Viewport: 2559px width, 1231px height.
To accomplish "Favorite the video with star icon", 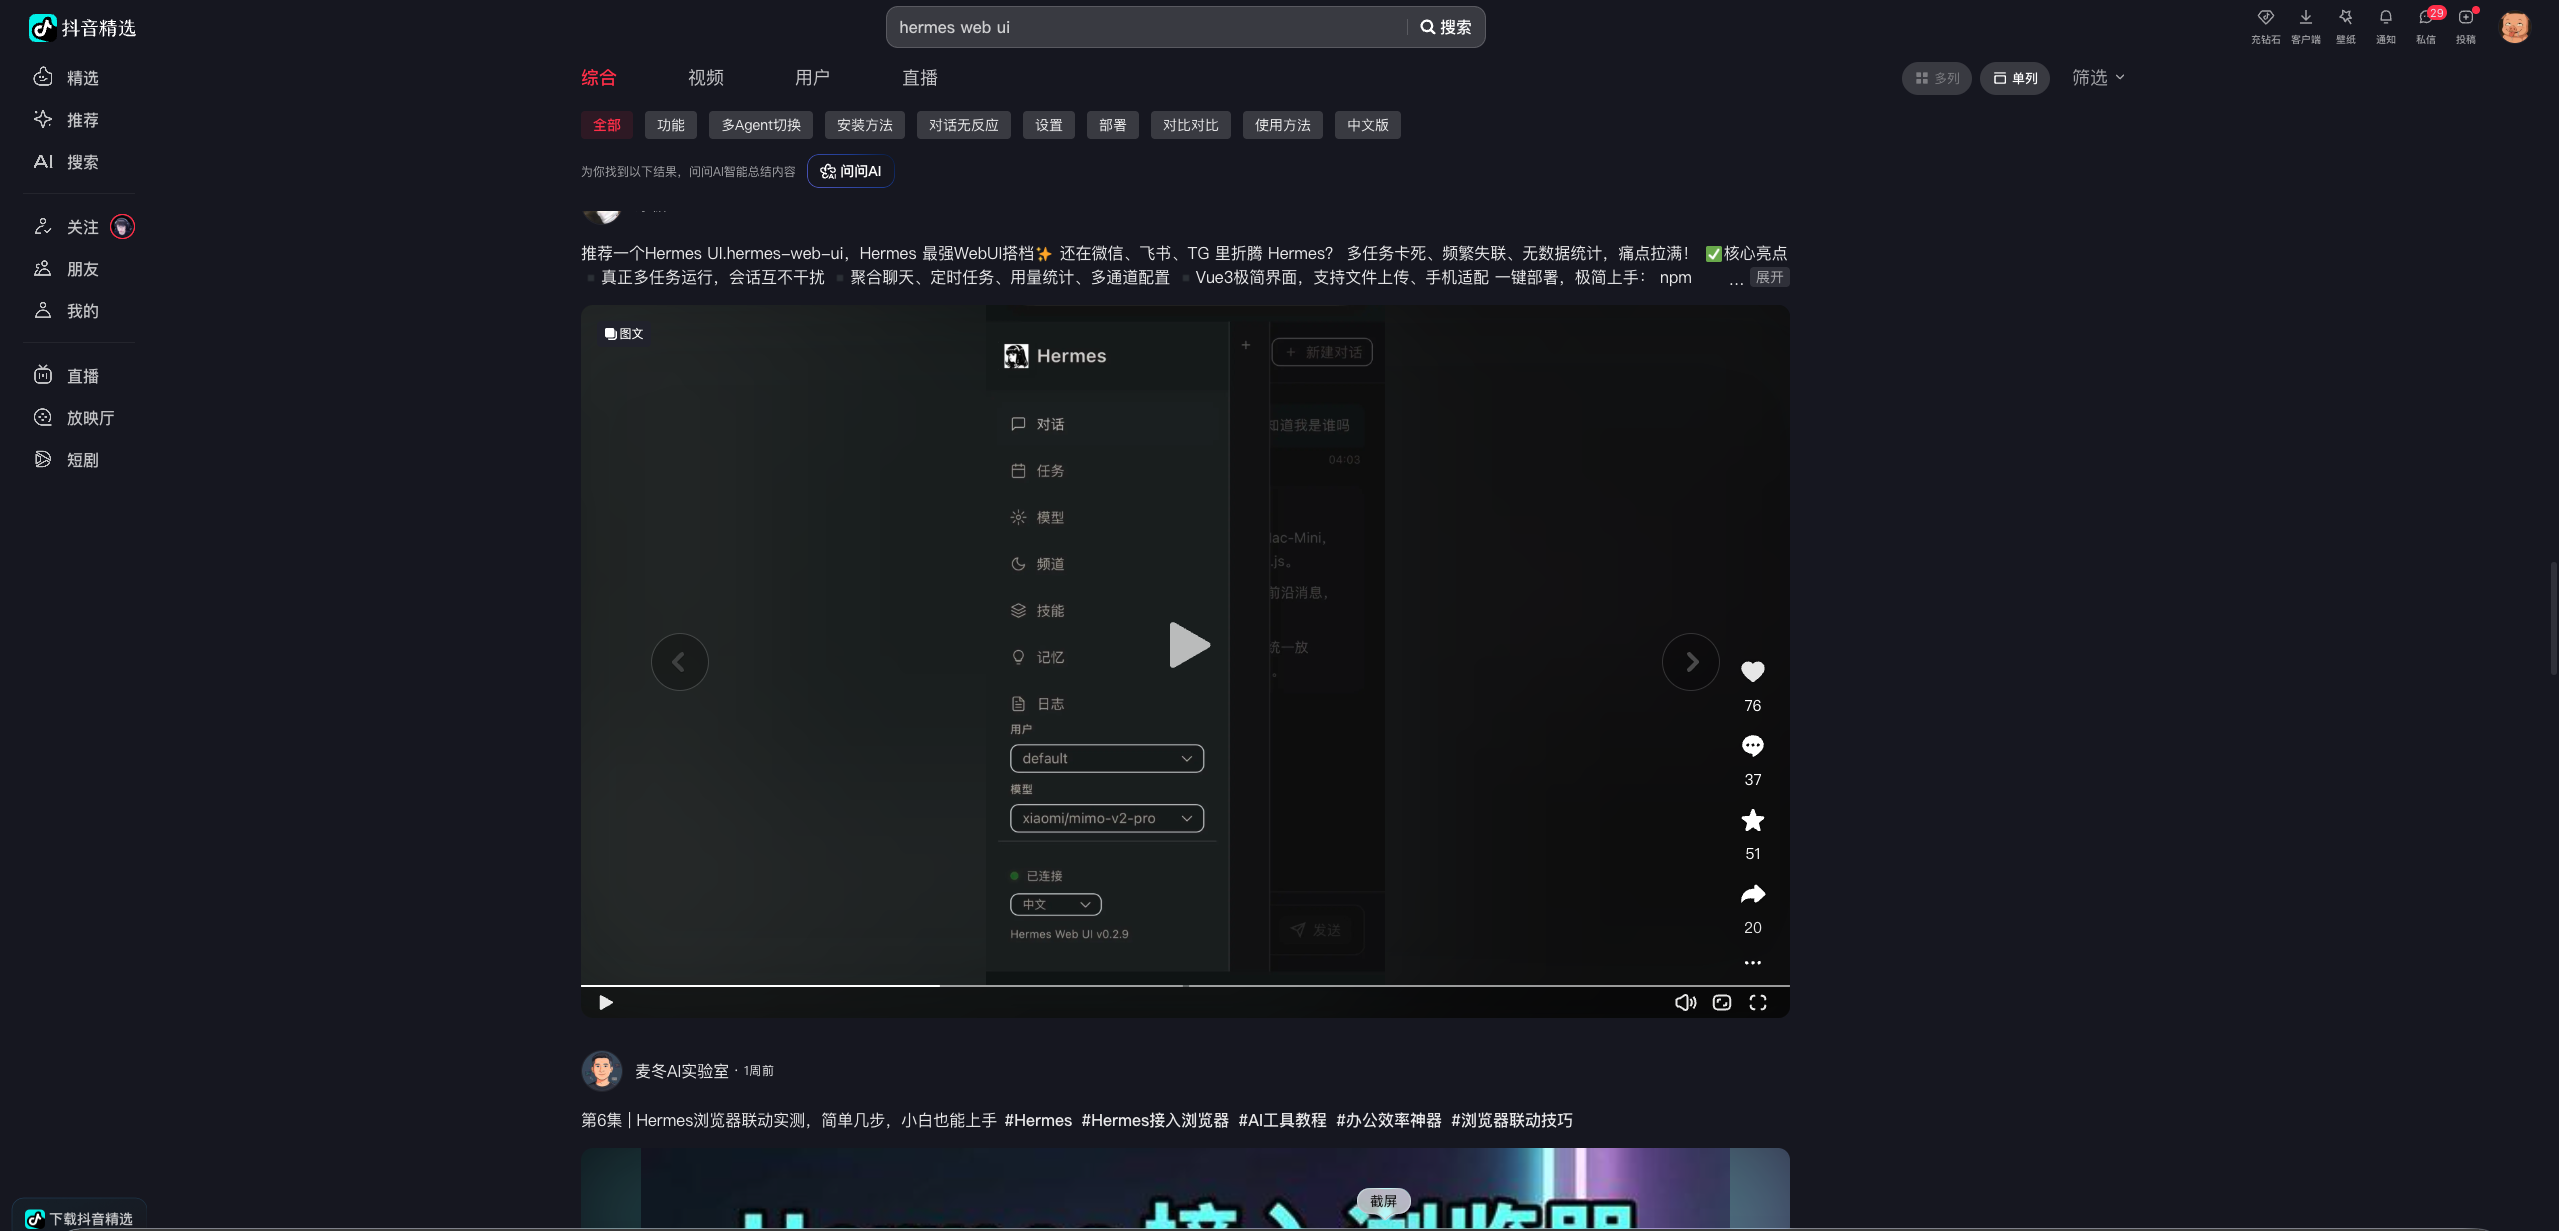I will (x=1752, y=820).
